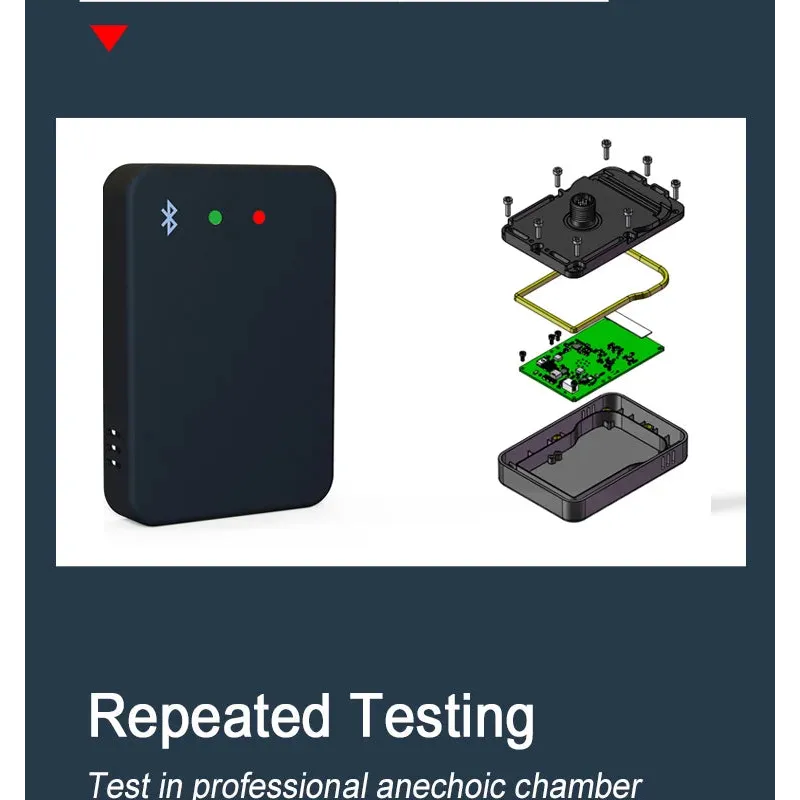Click the green LED indicator dot
Image resolution: width=800 pixels, height=800 pixels.
click(x=215, y=218)
